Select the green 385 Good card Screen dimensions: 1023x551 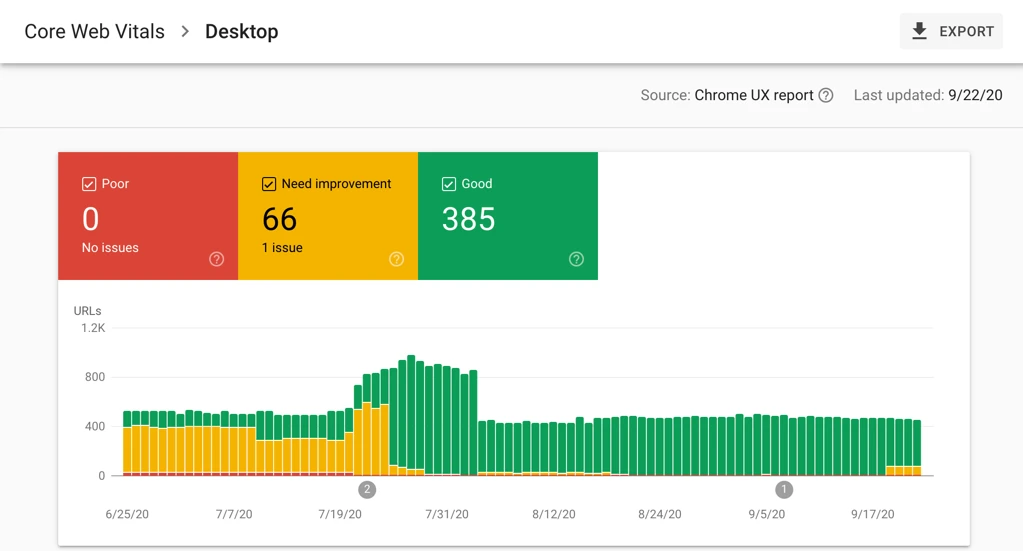(508, 216)
